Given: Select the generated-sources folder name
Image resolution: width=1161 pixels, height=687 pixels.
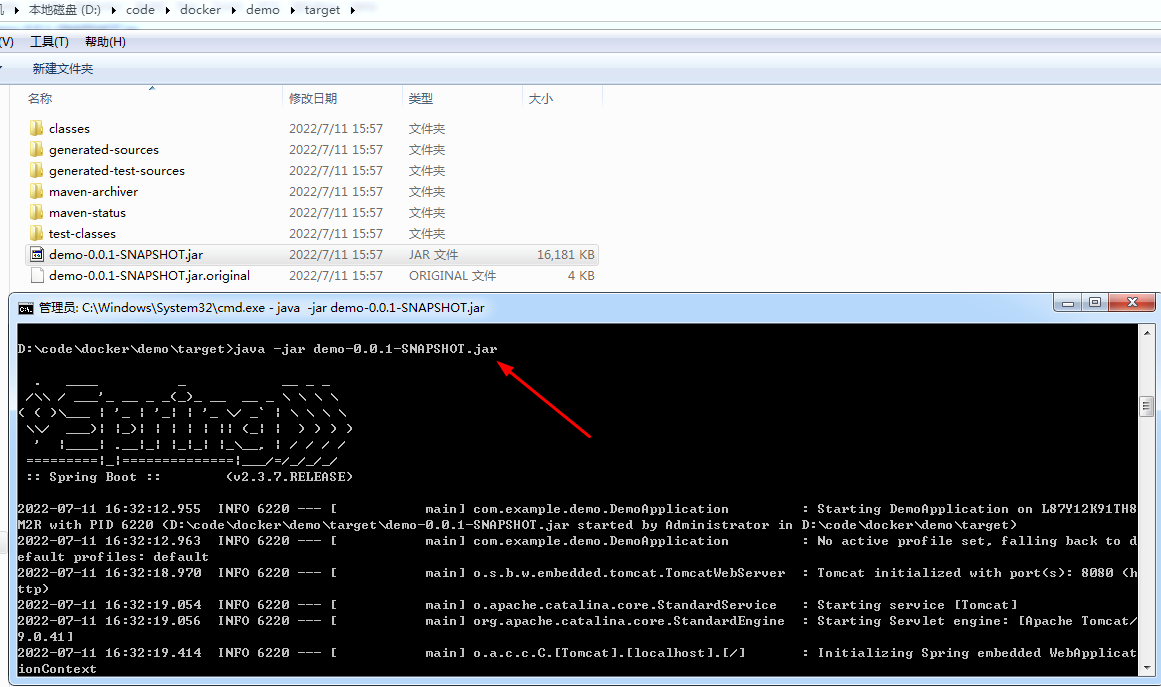Looking at the screenshot, I should coord(104,150).
